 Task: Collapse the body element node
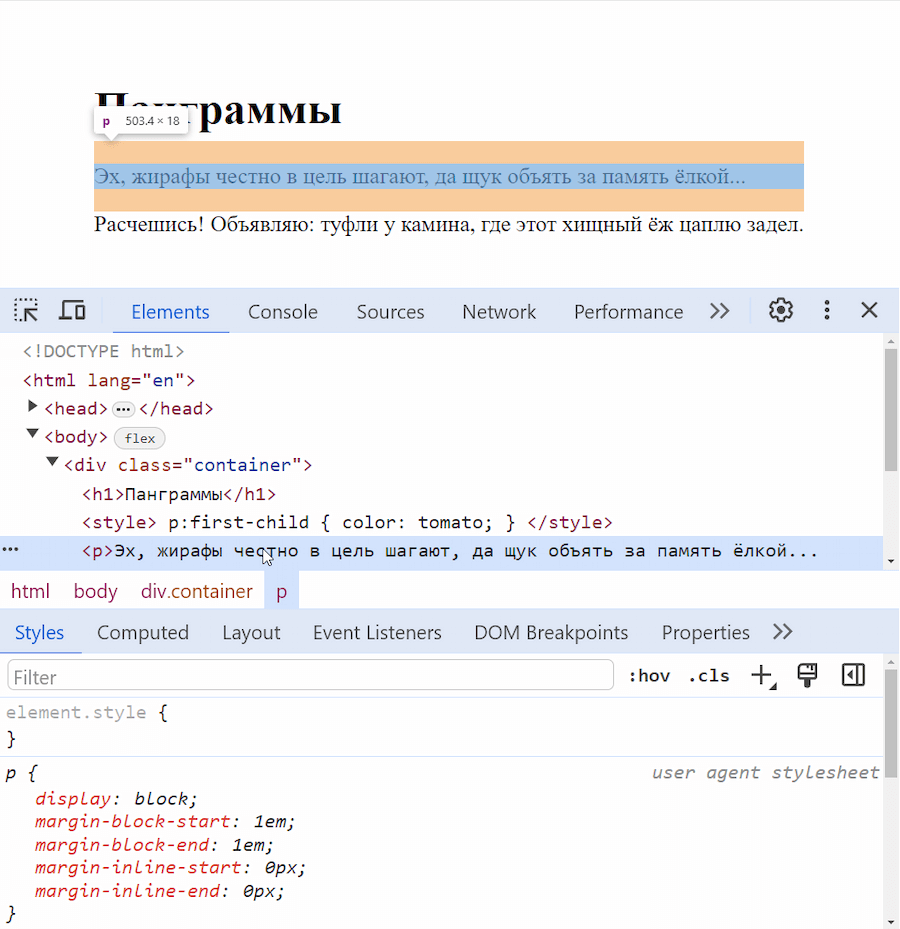coord(33,434)
